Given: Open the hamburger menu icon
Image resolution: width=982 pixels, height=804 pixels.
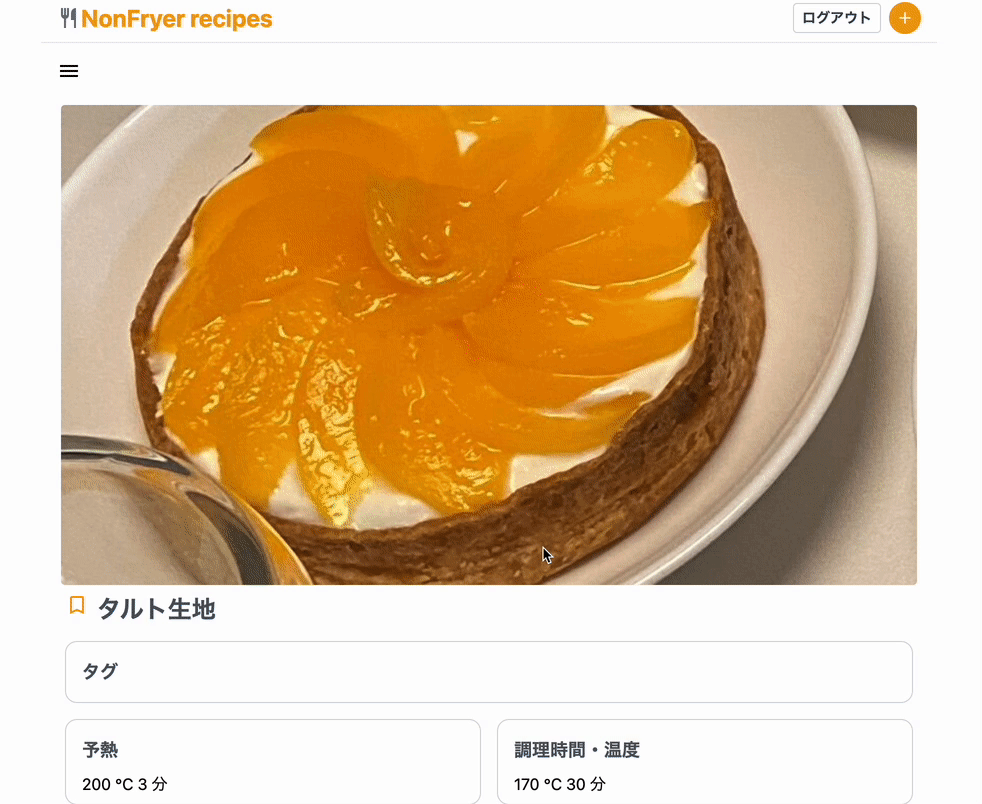Looking at the screenshot, I should 69,71.
